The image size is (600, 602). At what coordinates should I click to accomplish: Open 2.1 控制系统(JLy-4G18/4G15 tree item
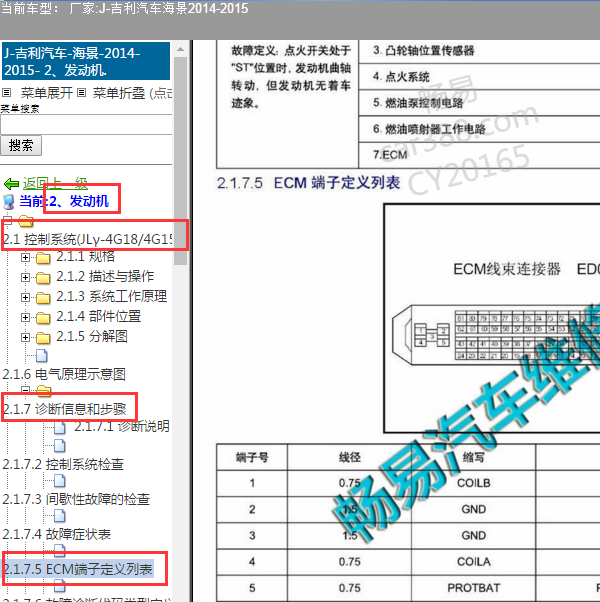pyautogui.click(x=88, y=239)
